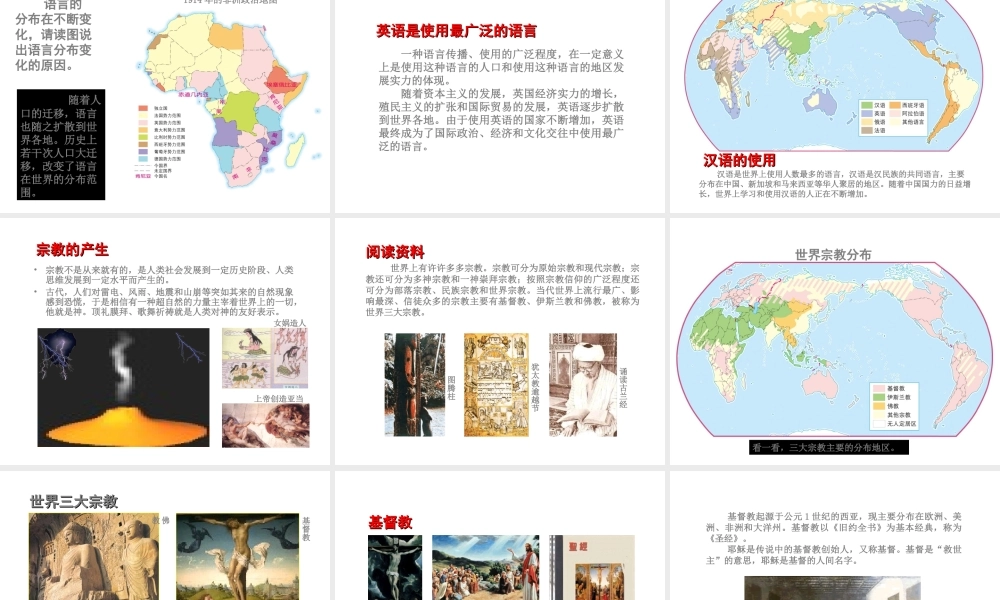Click the stone Buddha statue photo

click(x=94, y=557)
